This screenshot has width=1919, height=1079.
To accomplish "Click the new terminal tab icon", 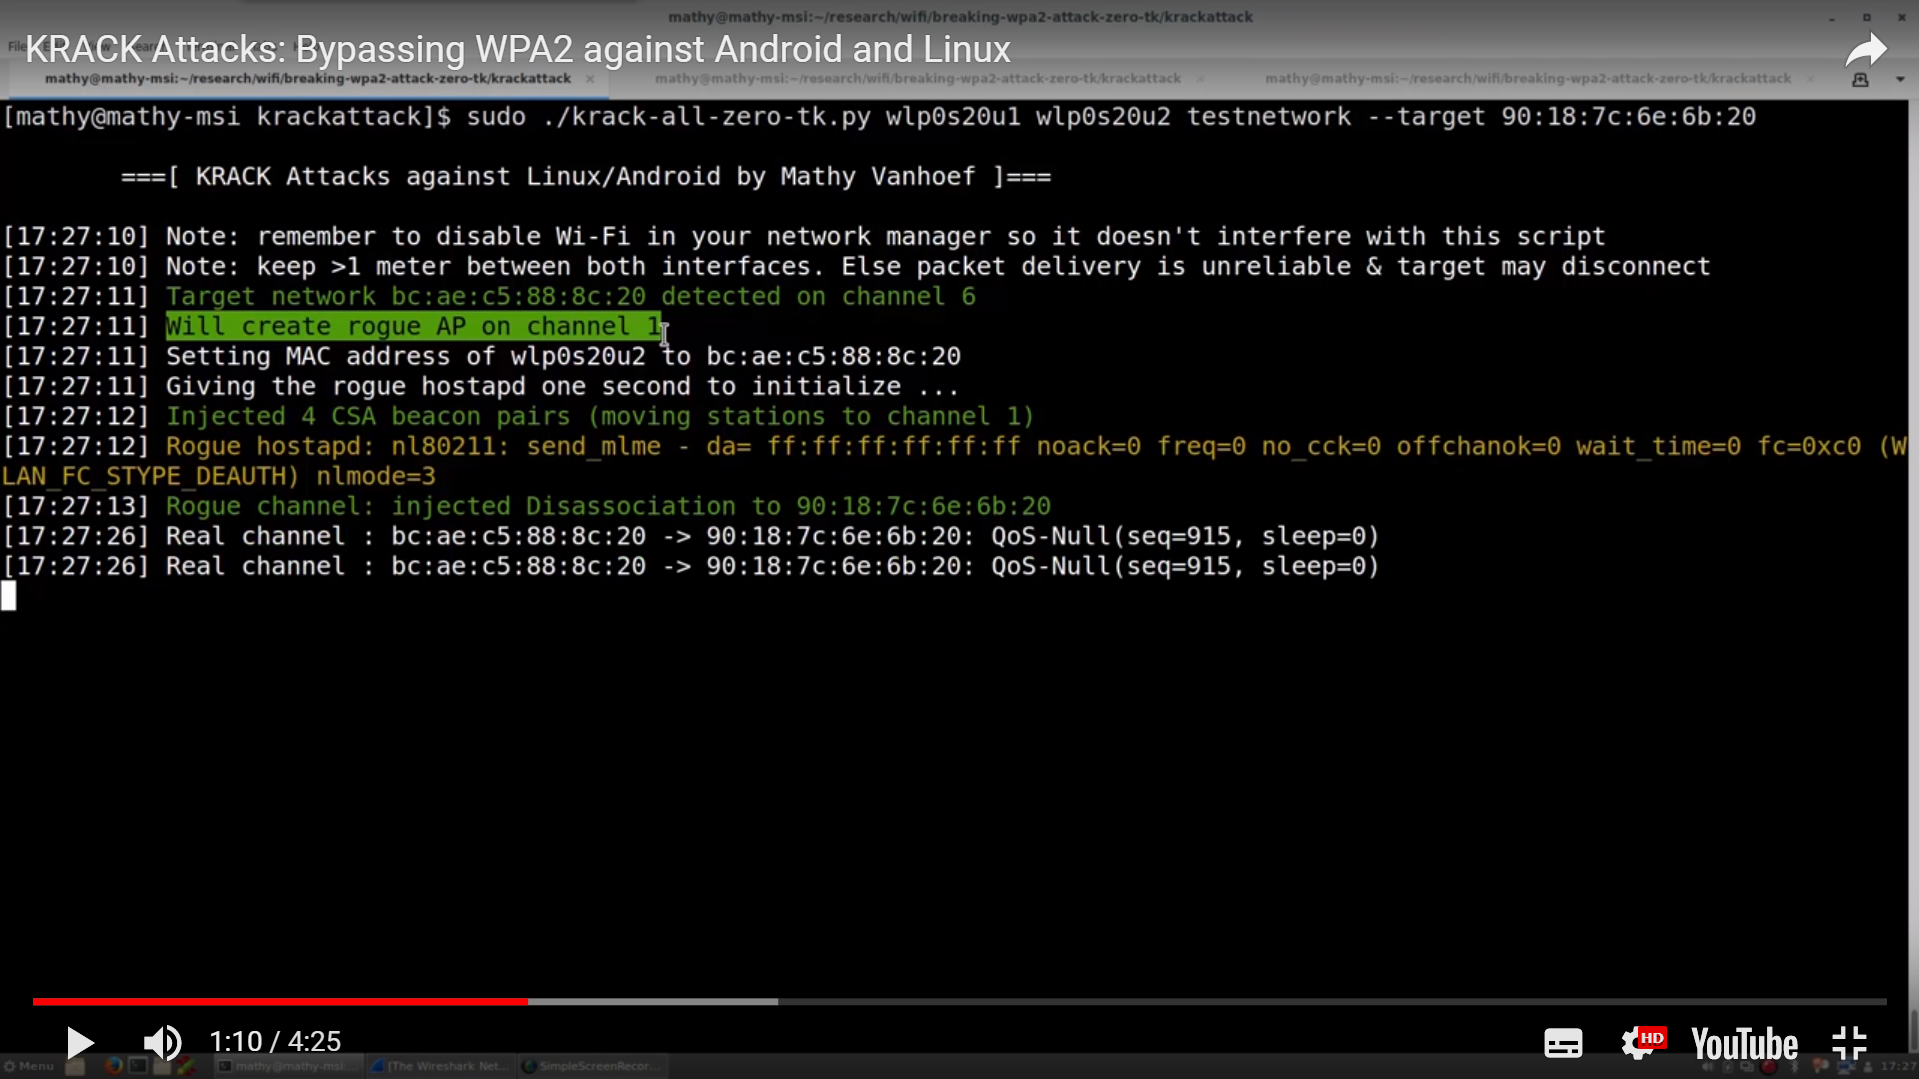I will pos(1860,79).
